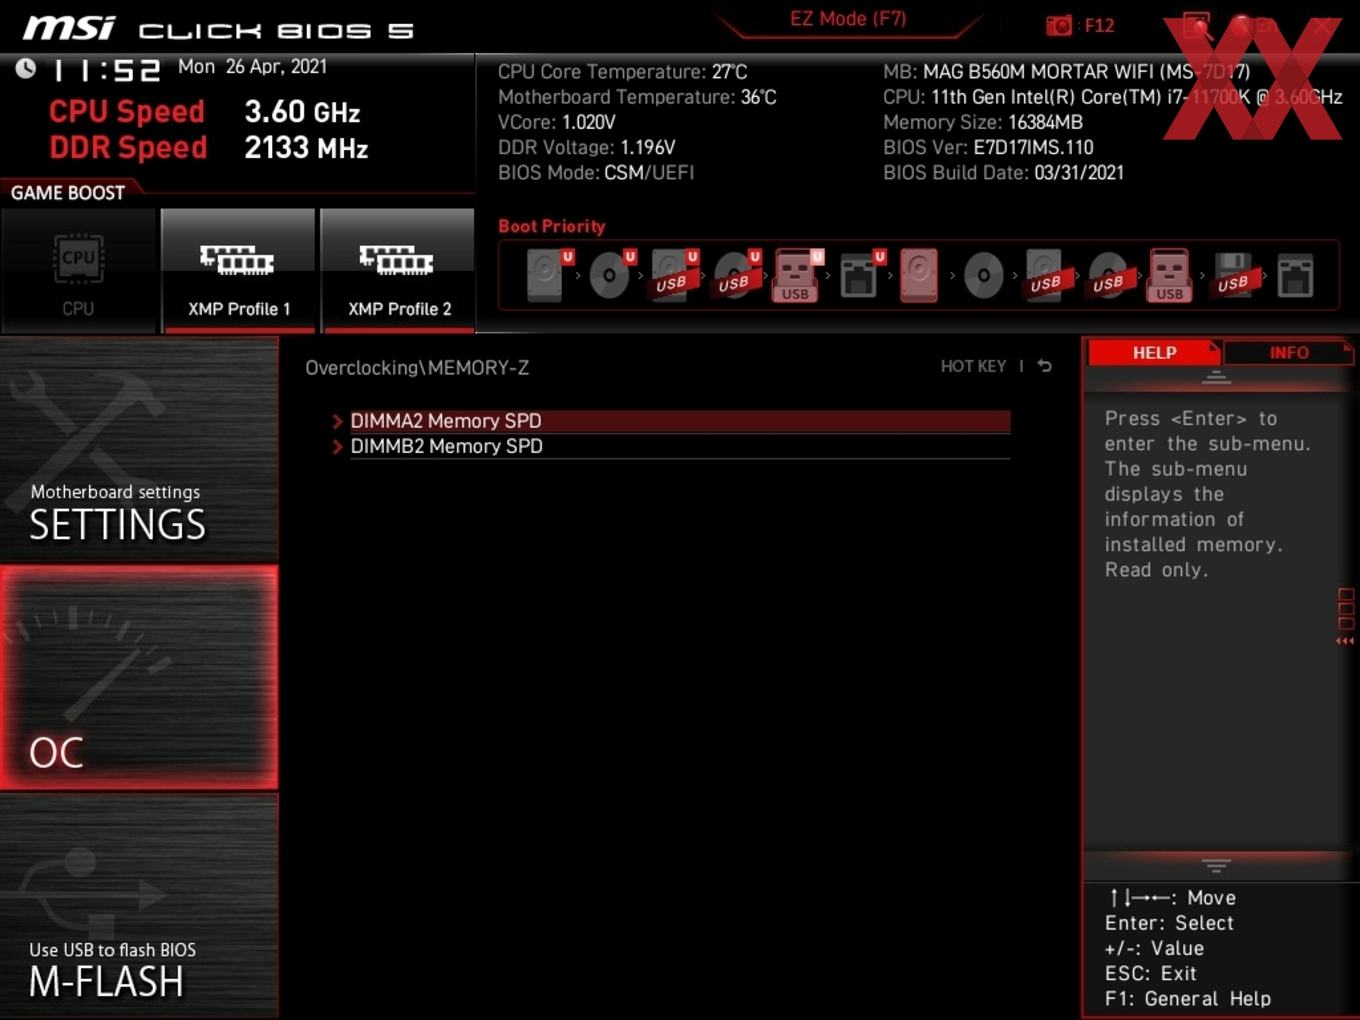The height and width of the screenshot is (1020, 1360).
Task: Select the highlighted legacy hard disk boot icon
Action: (919, 275)
